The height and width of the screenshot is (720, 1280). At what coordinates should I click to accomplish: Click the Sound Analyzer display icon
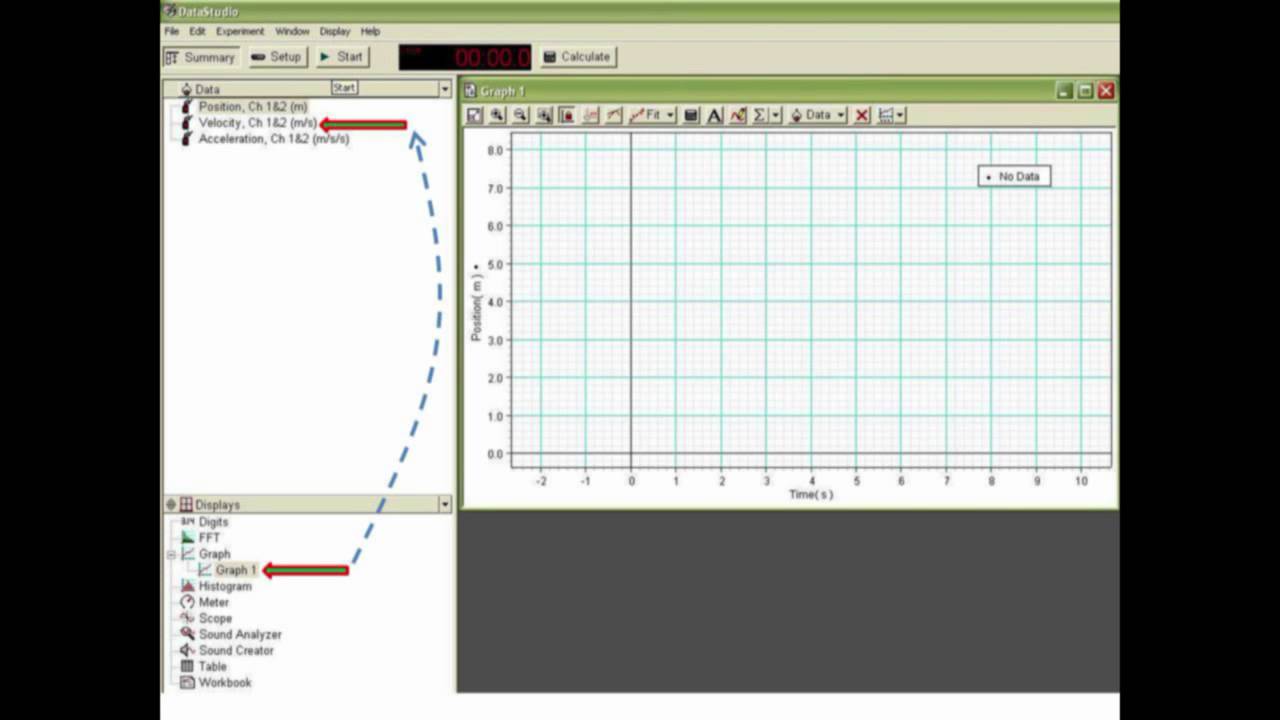point(187,634)
